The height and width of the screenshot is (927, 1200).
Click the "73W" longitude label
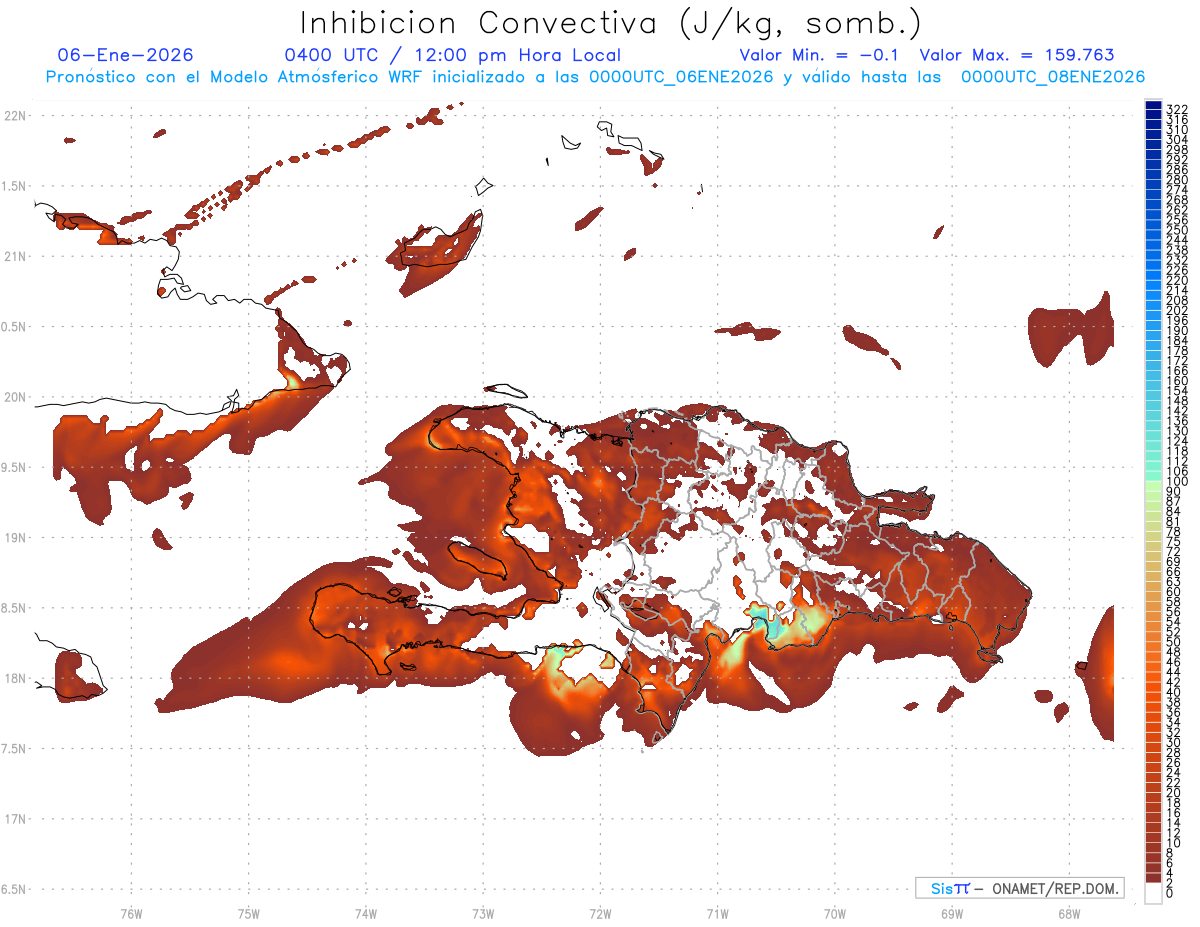pyautogui.click(x=483, y=913)
